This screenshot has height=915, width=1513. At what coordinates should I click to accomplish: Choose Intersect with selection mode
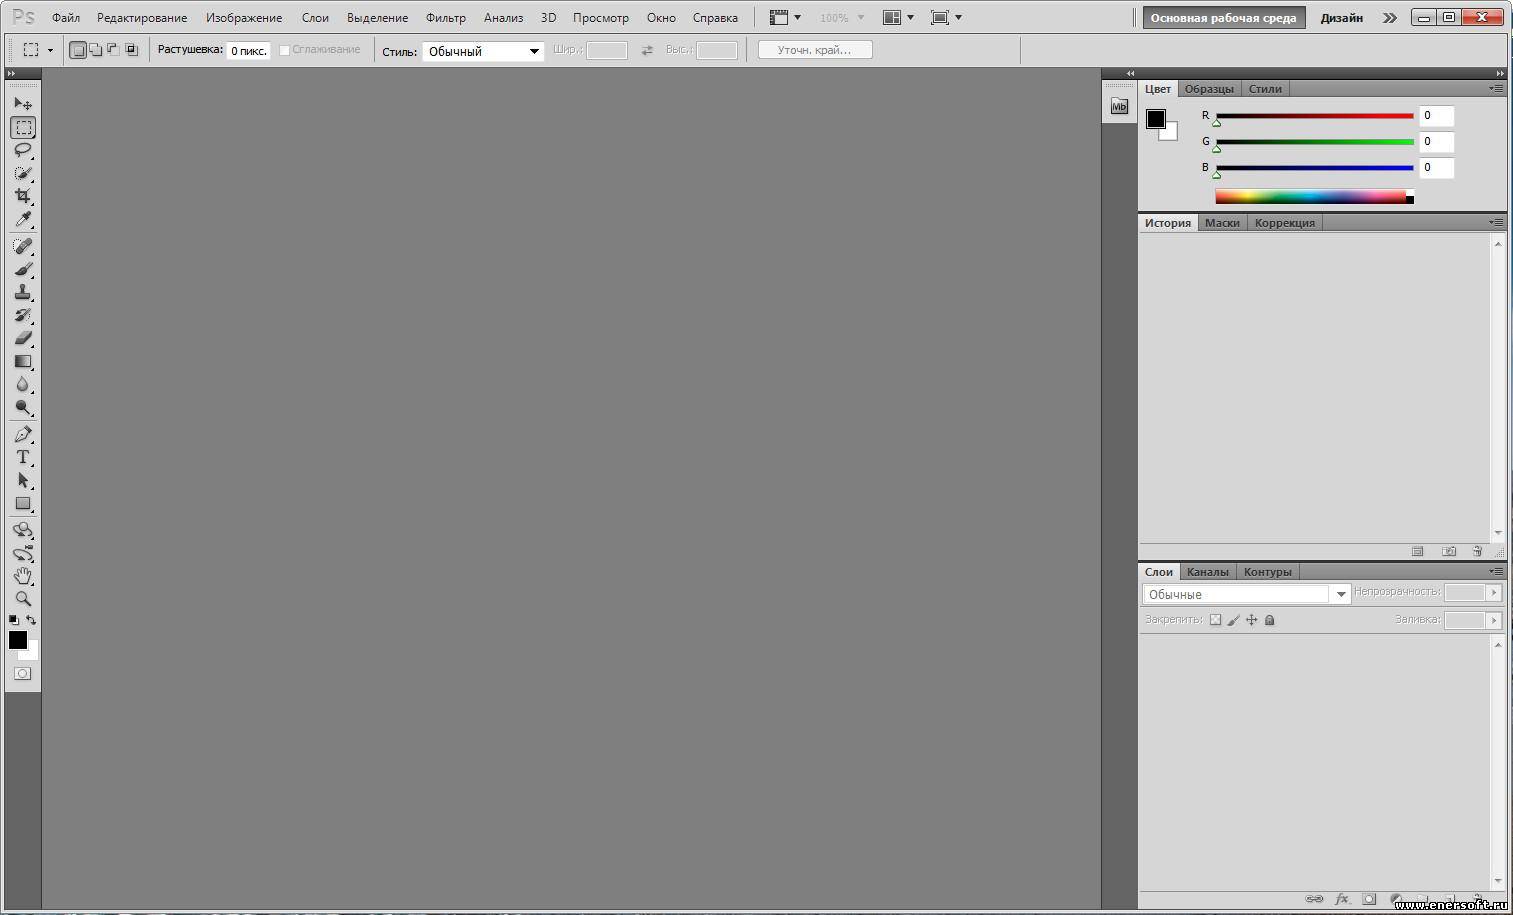pos(131,50)
